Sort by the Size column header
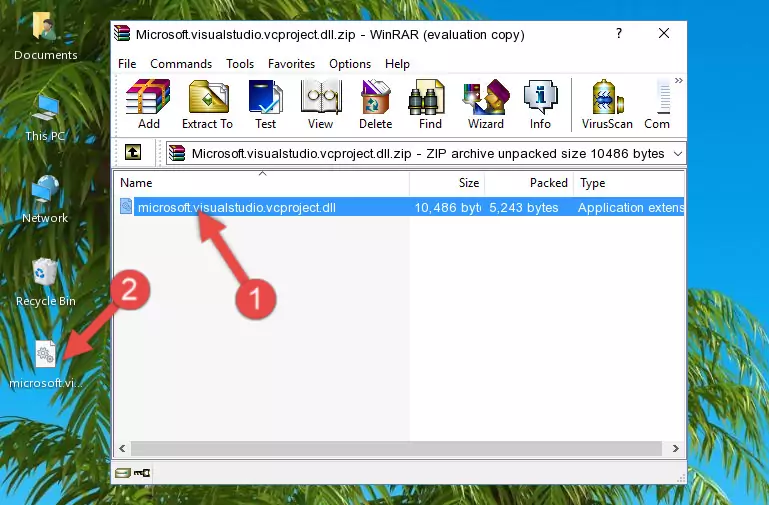Screen dimensions: 769x505 coord(447,183)
